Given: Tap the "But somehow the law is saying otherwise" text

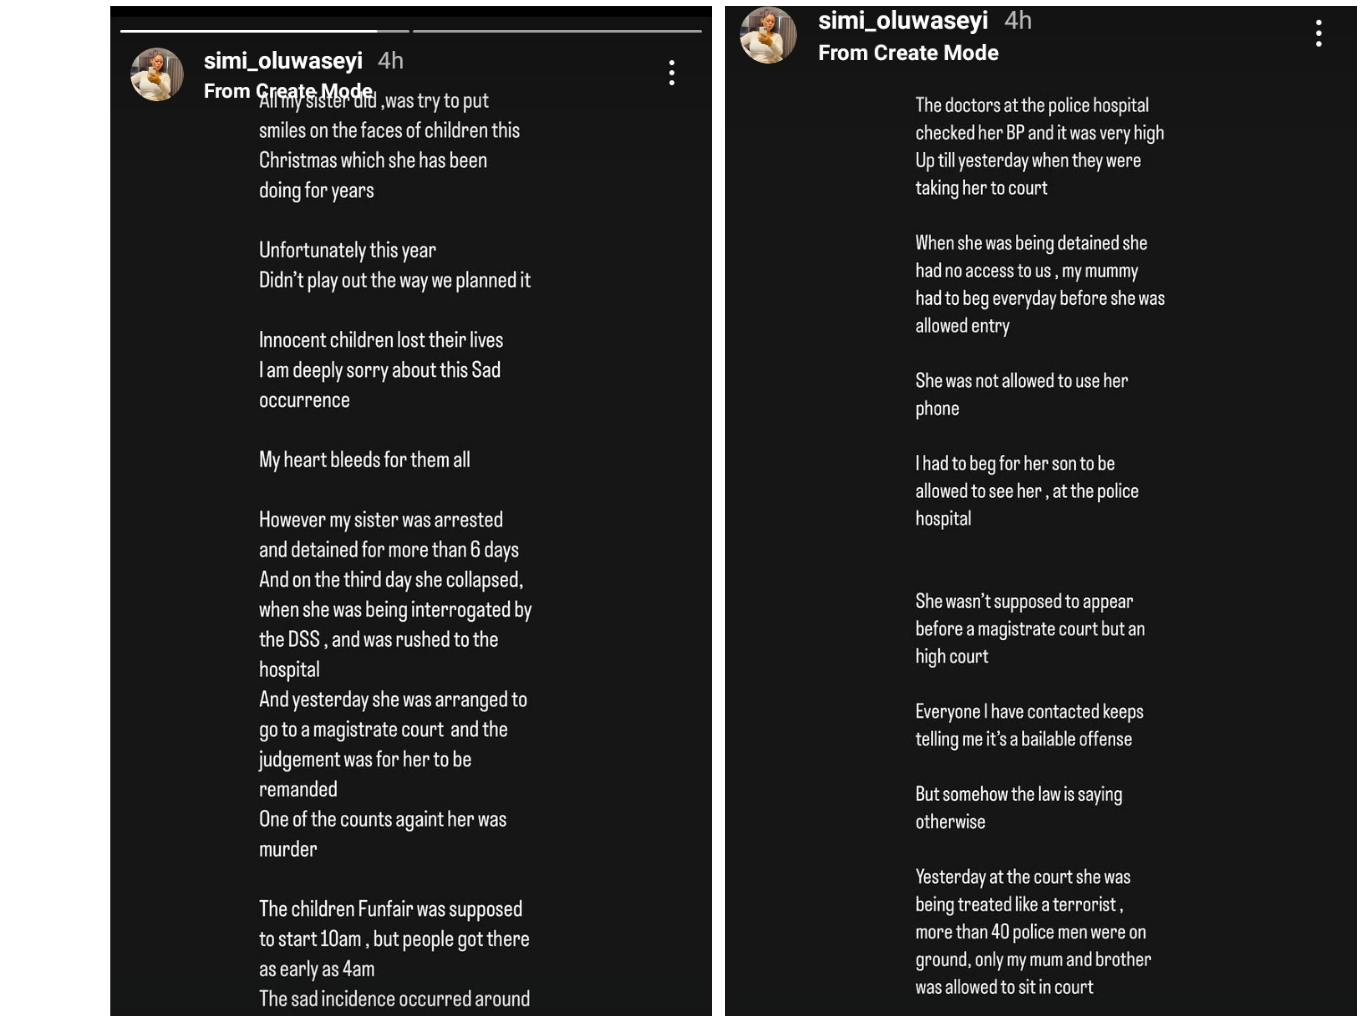Looking at the screenshot, I should pyautogui.click(x=1018, y=807).
